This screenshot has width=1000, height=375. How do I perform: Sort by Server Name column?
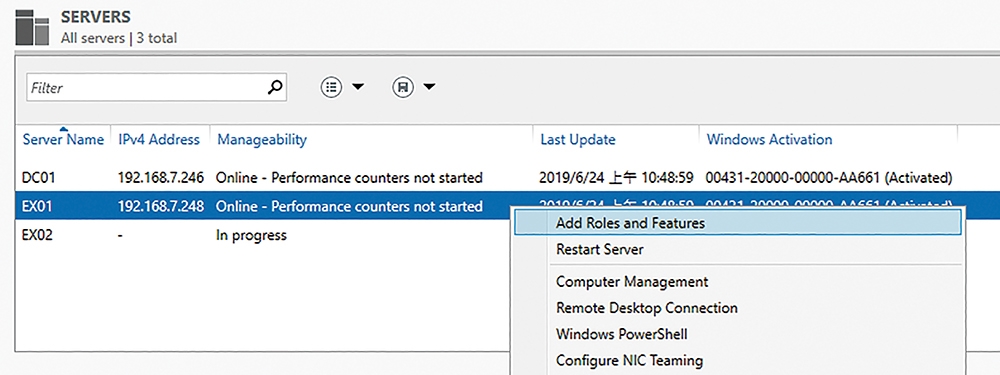[63, 139]
